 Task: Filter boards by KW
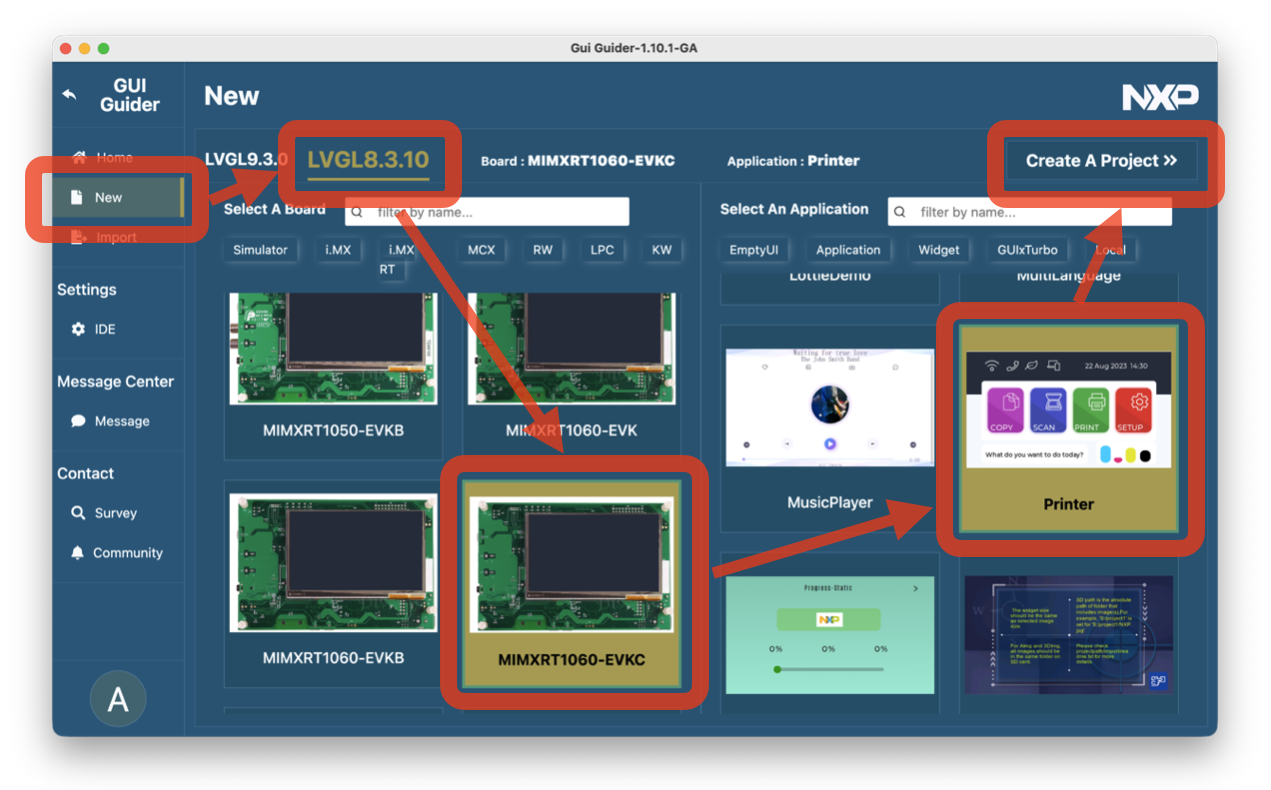point(662,250)
